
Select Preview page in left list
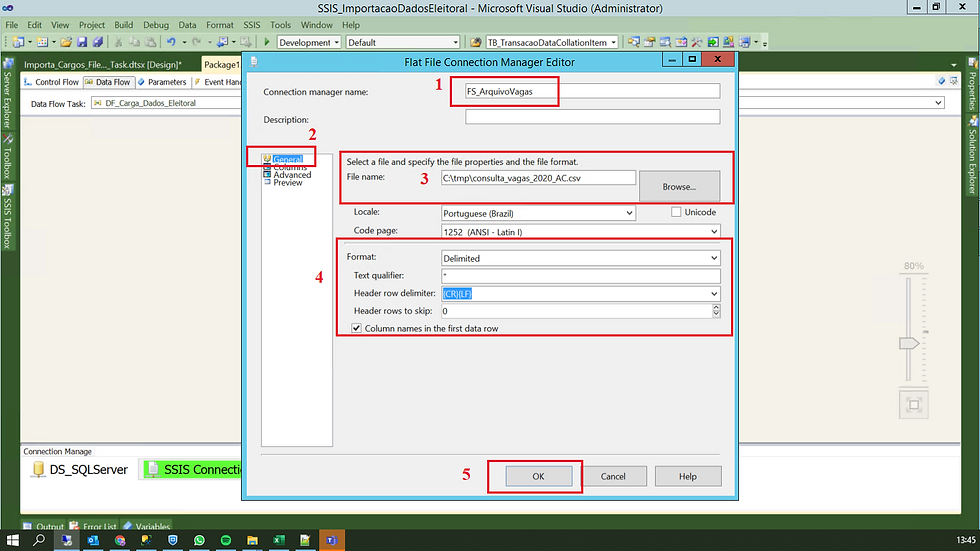coord(288,182)
